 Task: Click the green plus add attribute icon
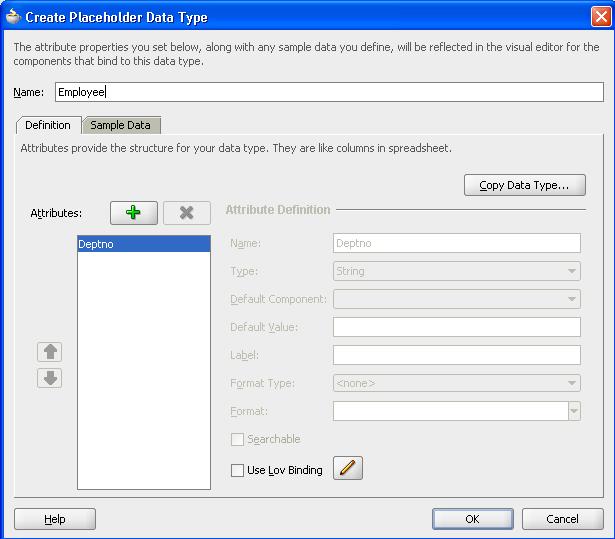134,213
